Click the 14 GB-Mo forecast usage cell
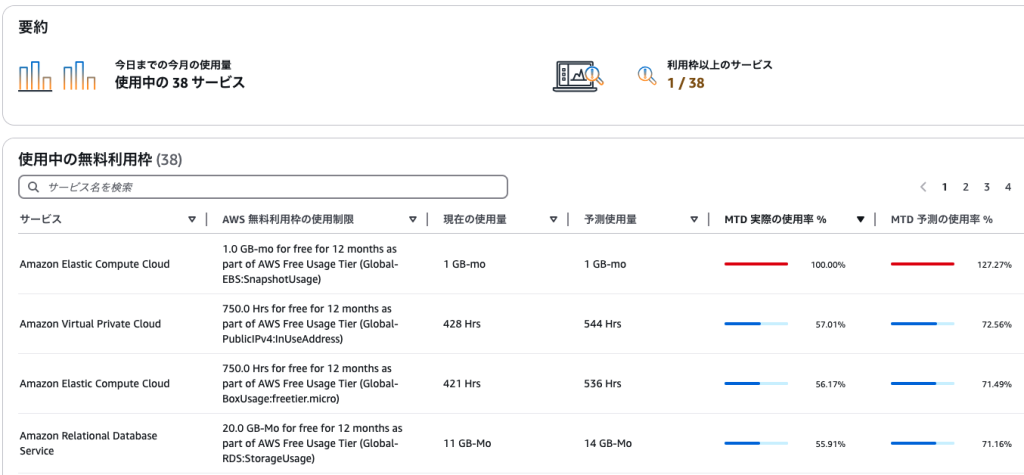1024x475 pixels. 608,443
